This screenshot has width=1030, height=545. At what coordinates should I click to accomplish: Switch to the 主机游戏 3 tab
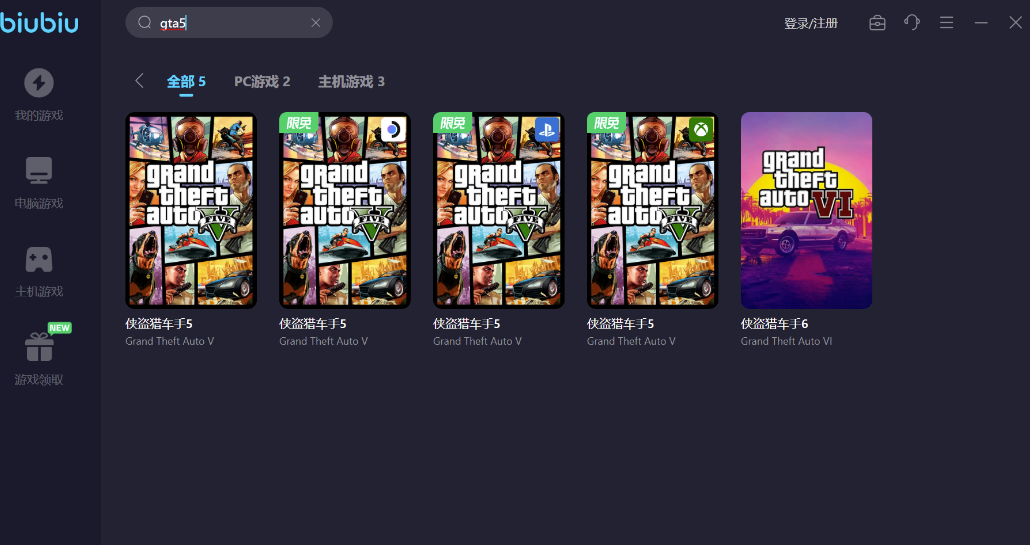351,82
